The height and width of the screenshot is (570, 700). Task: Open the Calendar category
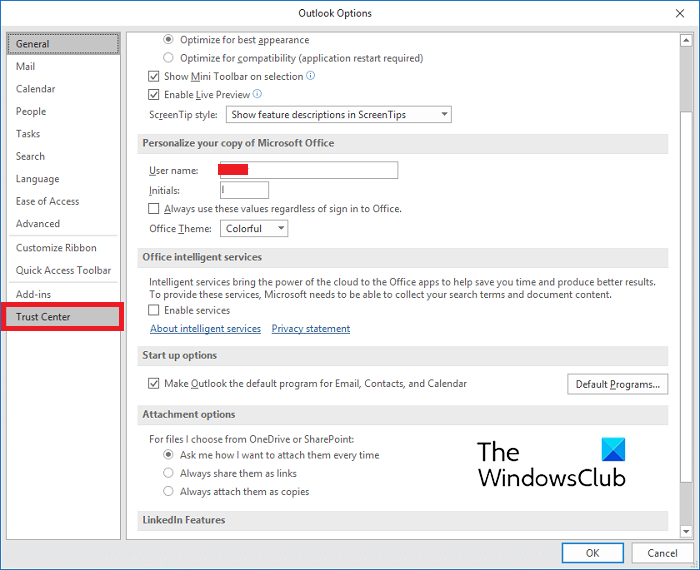[63, 88]
